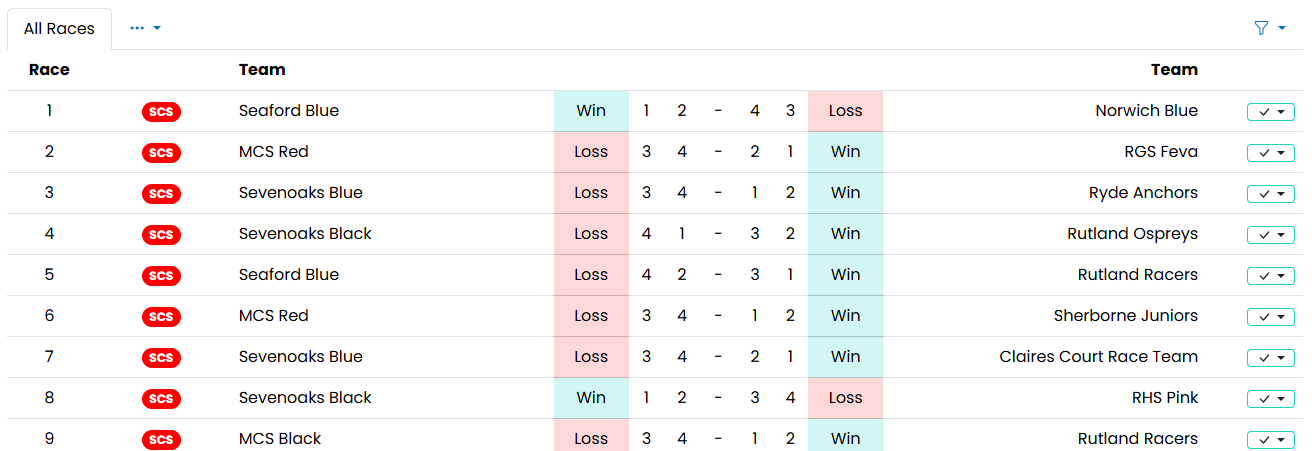
Task: Click Sherborne Juniors team name
Action: coord(1125,316)
